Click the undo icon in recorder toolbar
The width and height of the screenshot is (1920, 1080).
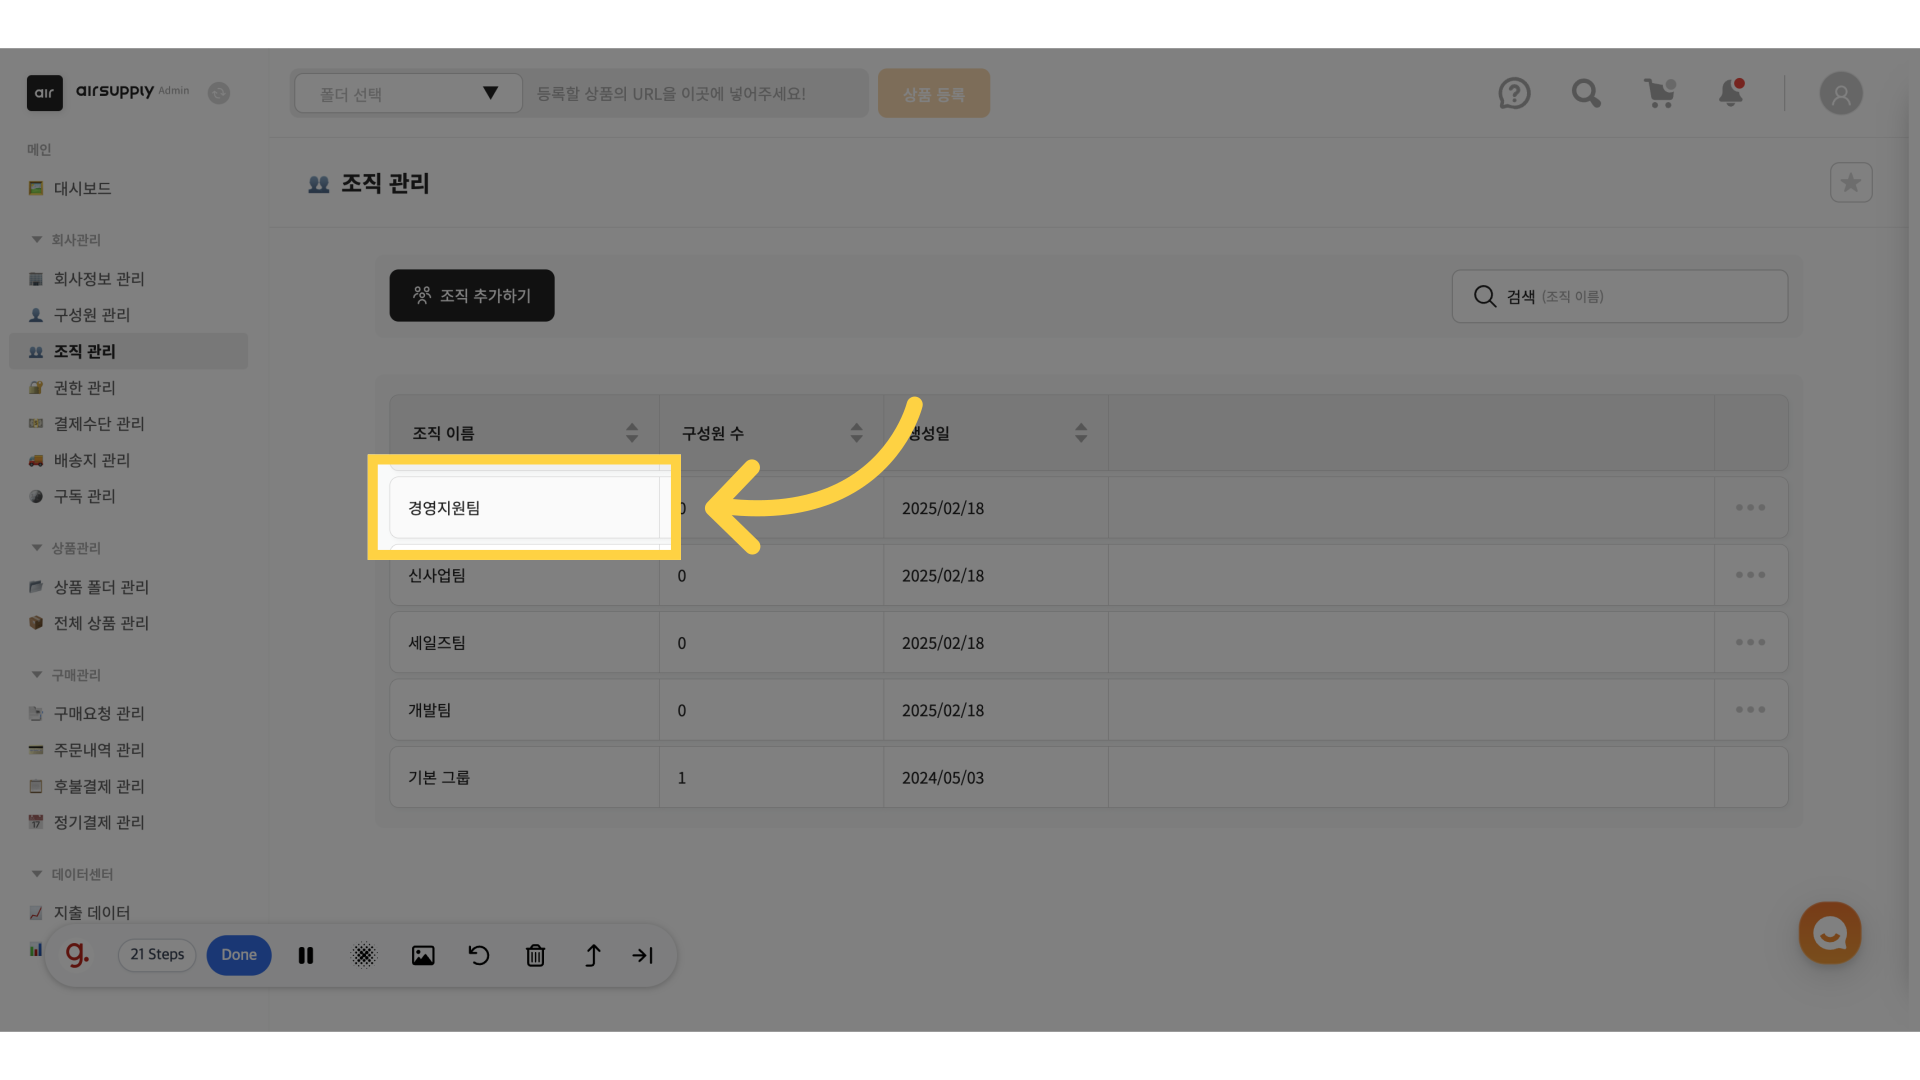tap(479, 955)
